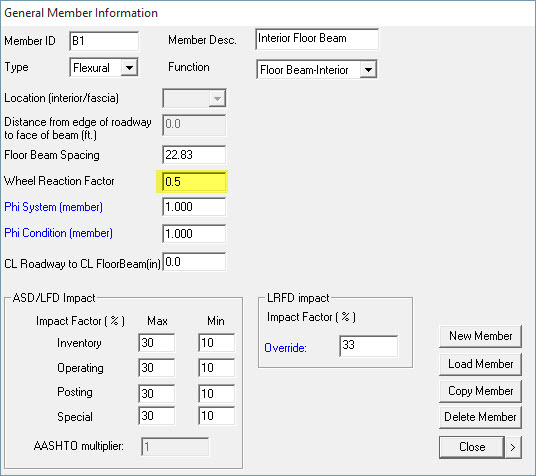Click the Delete Member button
The image size is (536, 476).
[480, 417]
